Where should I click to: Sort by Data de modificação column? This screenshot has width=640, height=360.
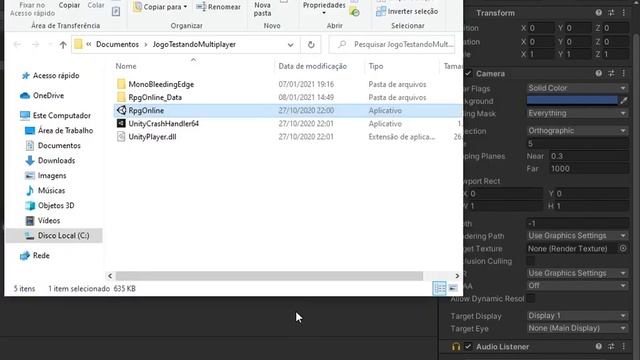tap(313, 66)
